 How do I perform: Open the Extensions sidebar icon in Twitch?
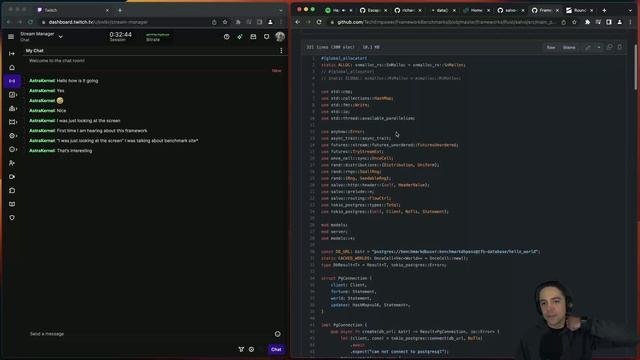point(12,191)
